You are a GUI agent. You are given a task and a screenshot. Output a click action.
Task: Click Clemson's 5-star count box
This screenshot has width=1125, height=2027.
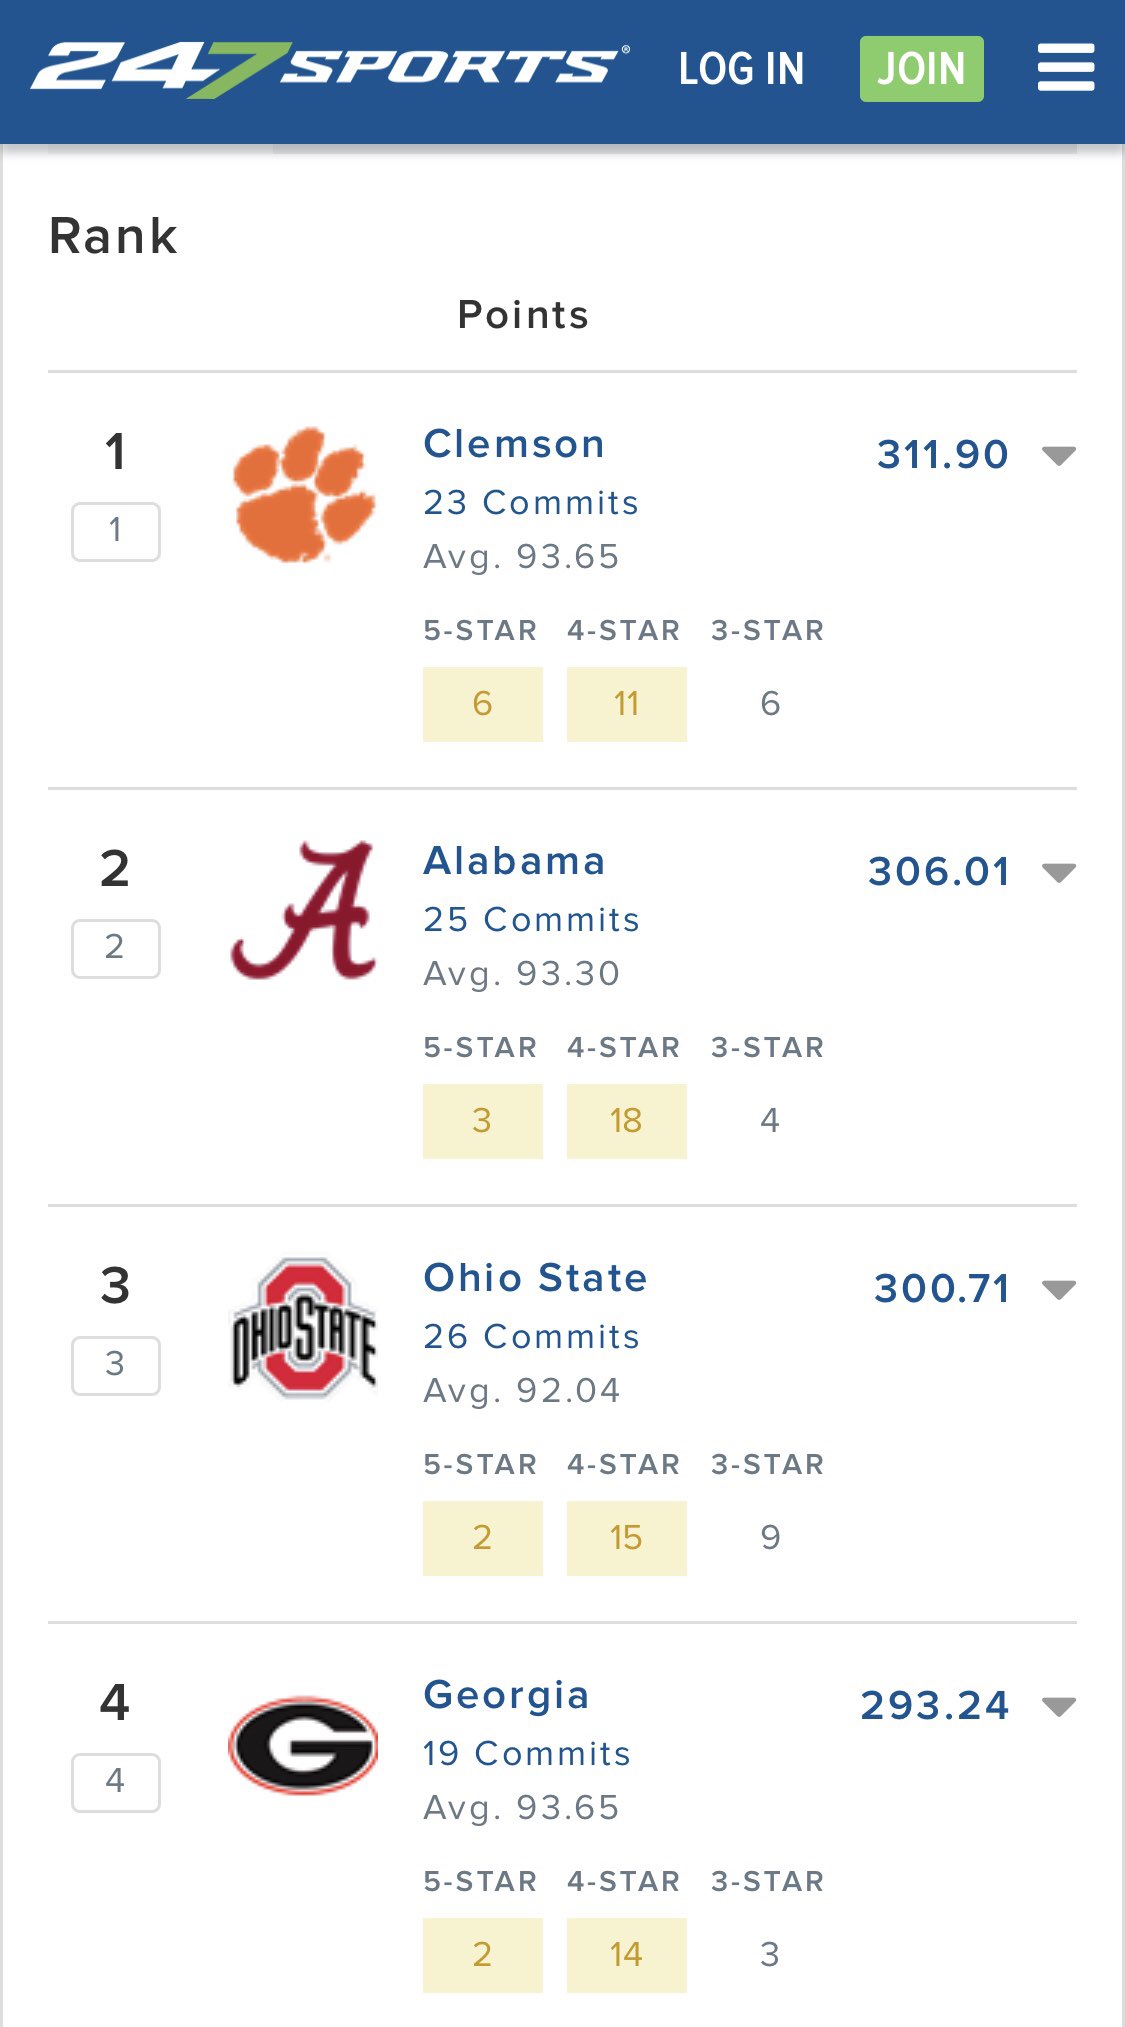(482, 704)
